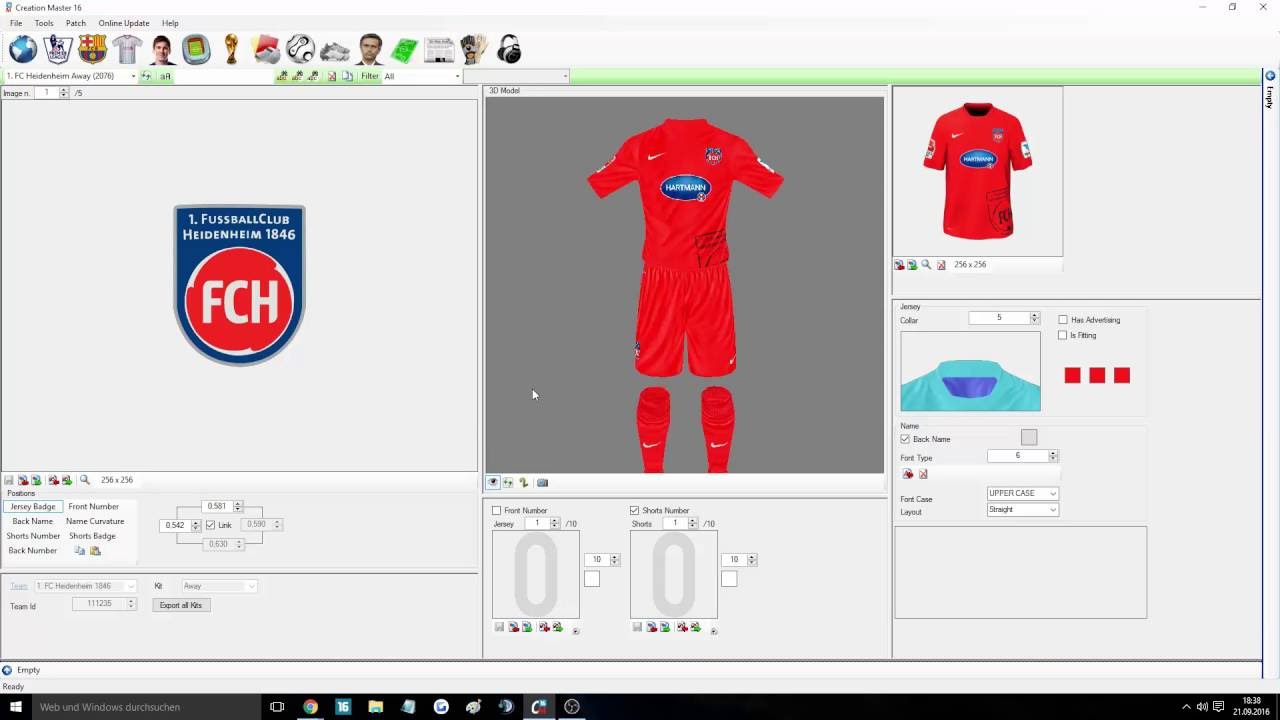The width and height of the screenshot is (1280, 720).
Task: Open the goalkeeper gloves icon
Action: (x=474, y=49)
